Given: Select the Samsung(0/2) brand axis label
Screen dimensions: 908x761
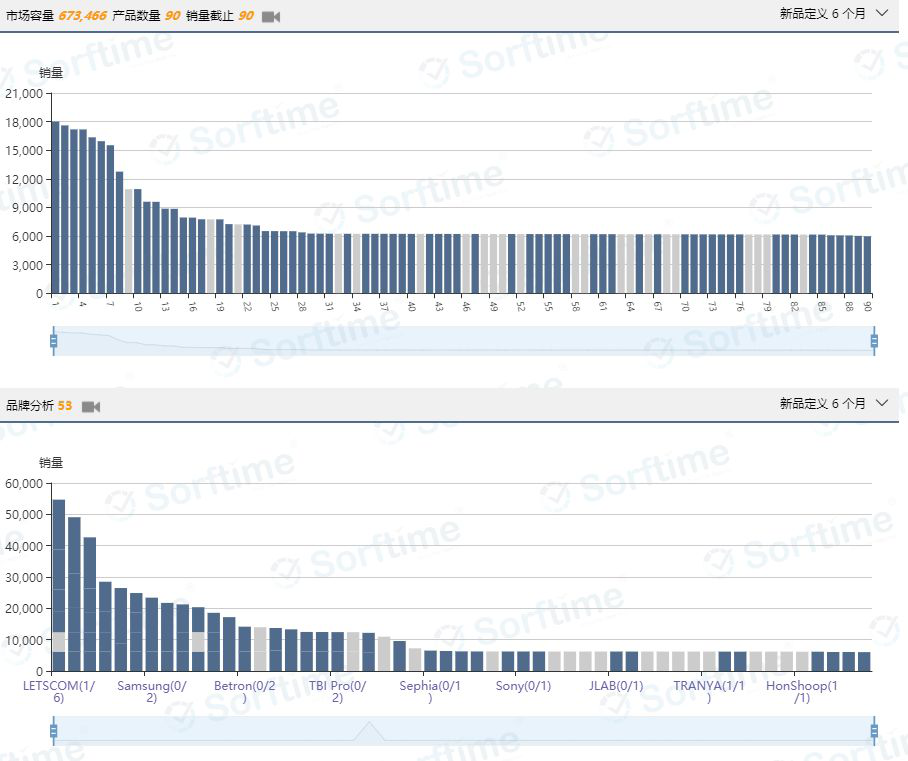Looking at the screenshot, I should click(151, 691).
